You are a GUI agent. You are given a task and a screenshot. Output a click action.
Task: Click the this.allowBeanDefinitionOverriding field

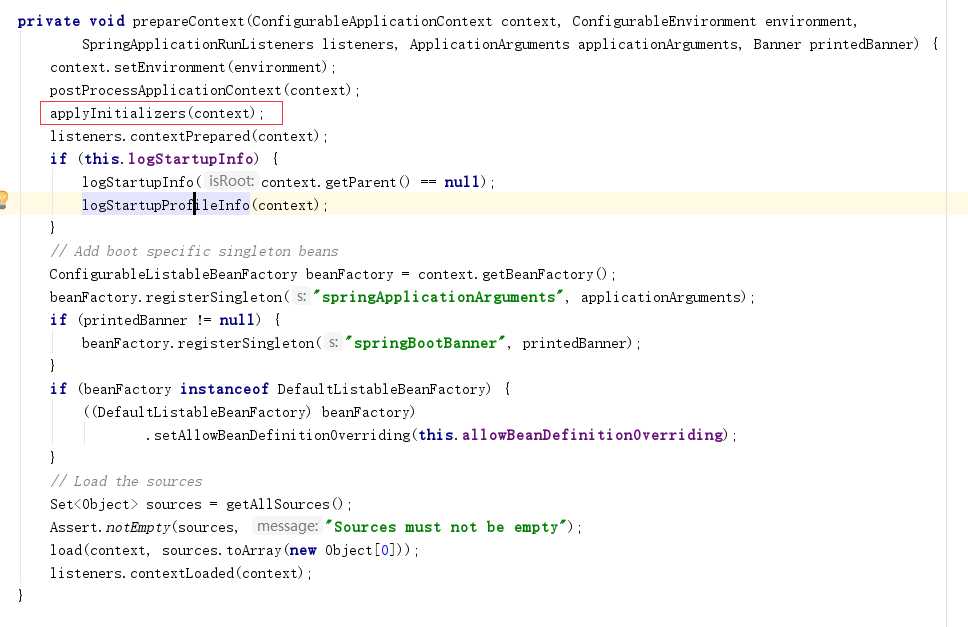570,435
